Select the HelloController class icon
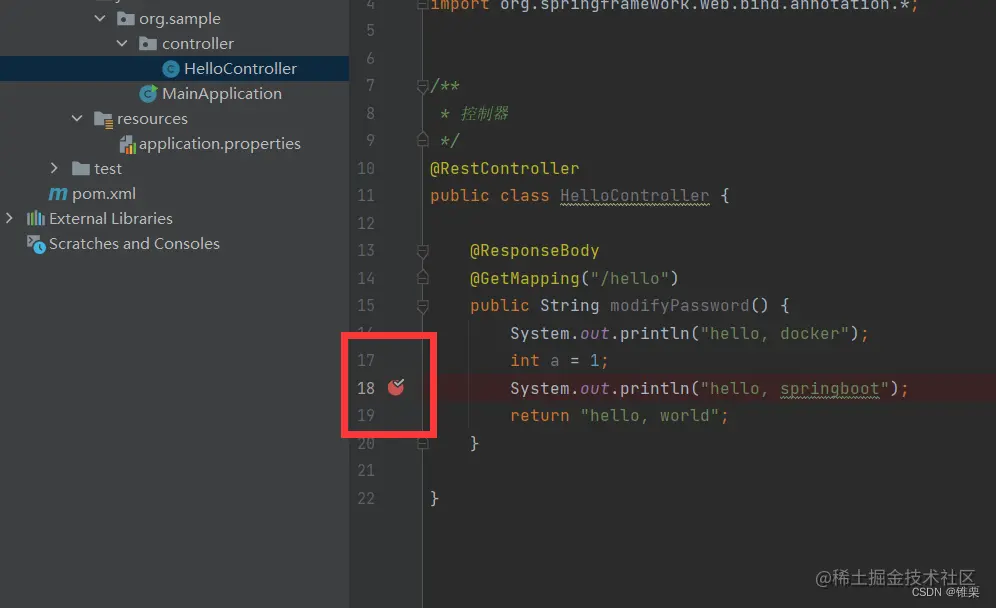 click(170, 69)
